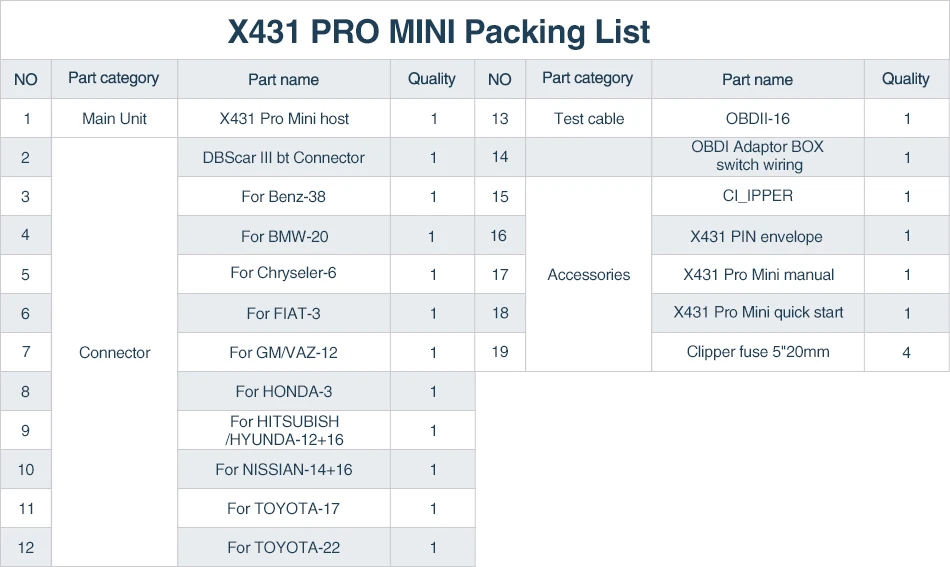Click the DBScar III bt Connector cell
Image resolution: width=950 pixels, height=567 pixels.
tap(284, 158)
